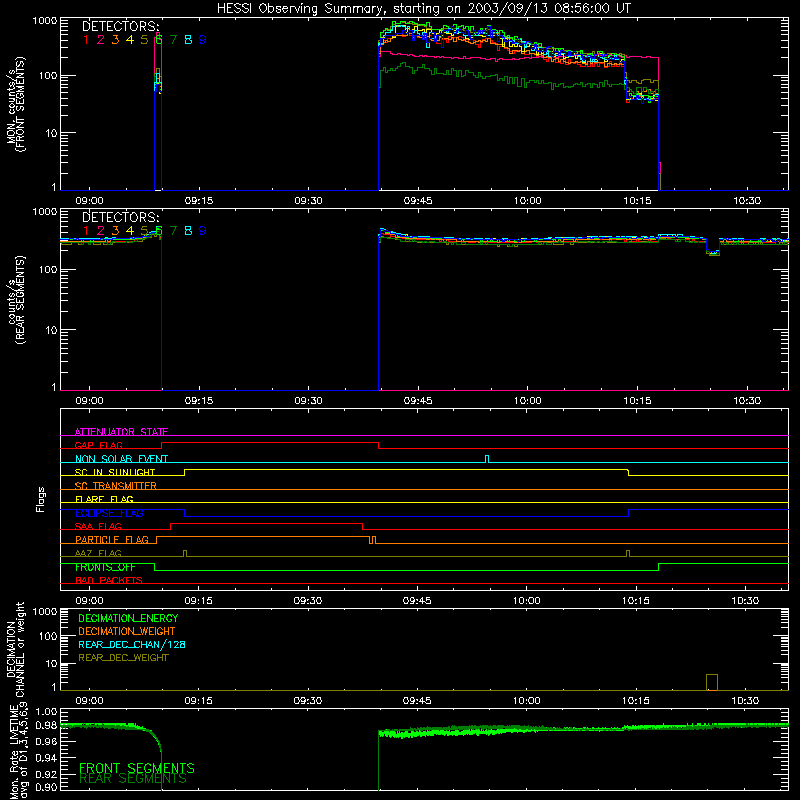Click 09:45 tick label under front segments panel
The image size is (800, 800).
(x=418, y=201)
